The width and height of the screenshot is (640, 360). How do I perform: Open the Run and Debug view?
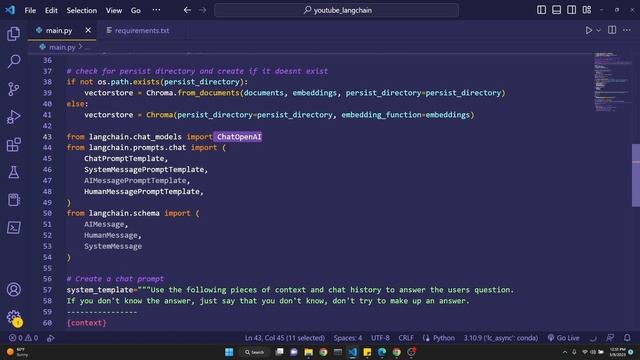(x=13, y=117)
